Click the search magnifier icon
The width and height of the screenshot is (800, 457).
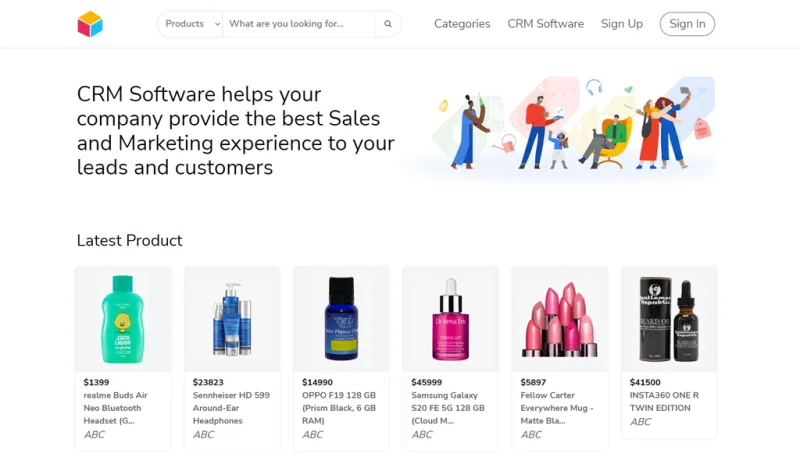(x=388, y=24)
